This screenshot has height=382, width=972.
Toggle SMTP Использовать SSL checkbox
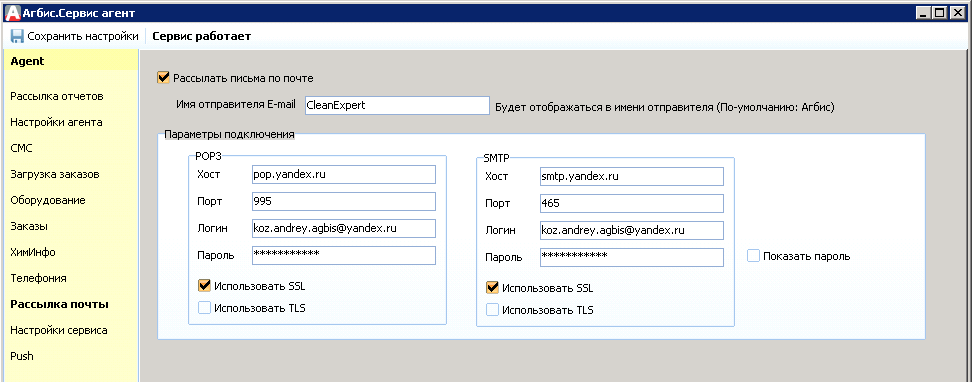click(493, 288)
